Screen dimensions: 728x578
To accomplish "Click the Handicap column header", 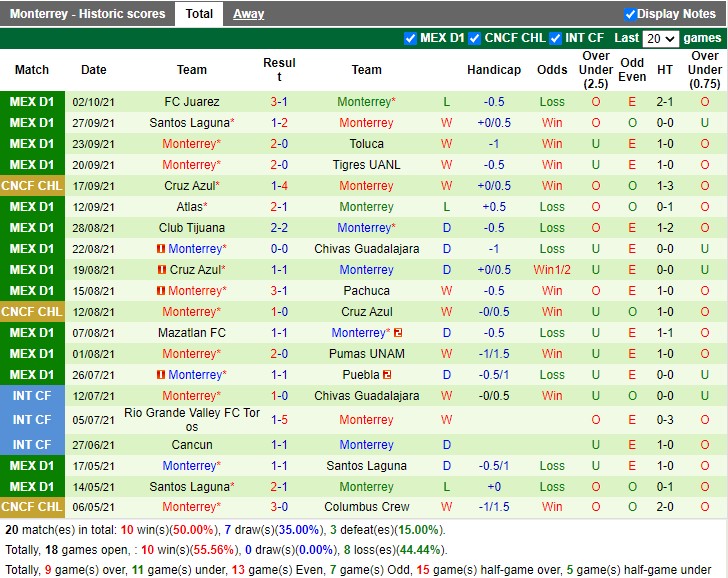I will click(494, 70).
